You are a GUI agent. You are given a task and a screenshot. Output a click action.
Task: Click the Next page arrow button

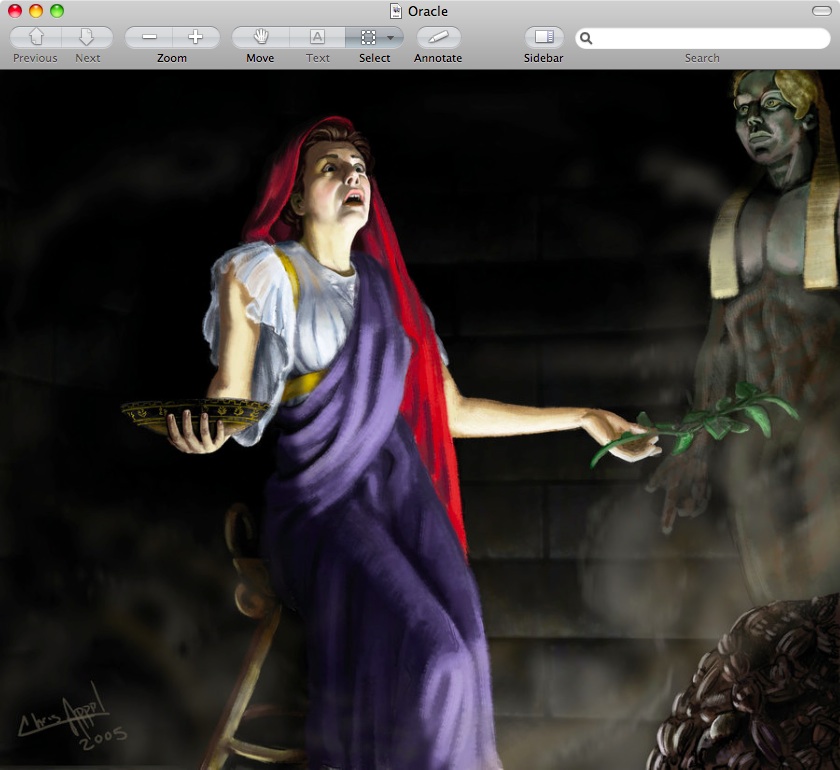(87, 37)
